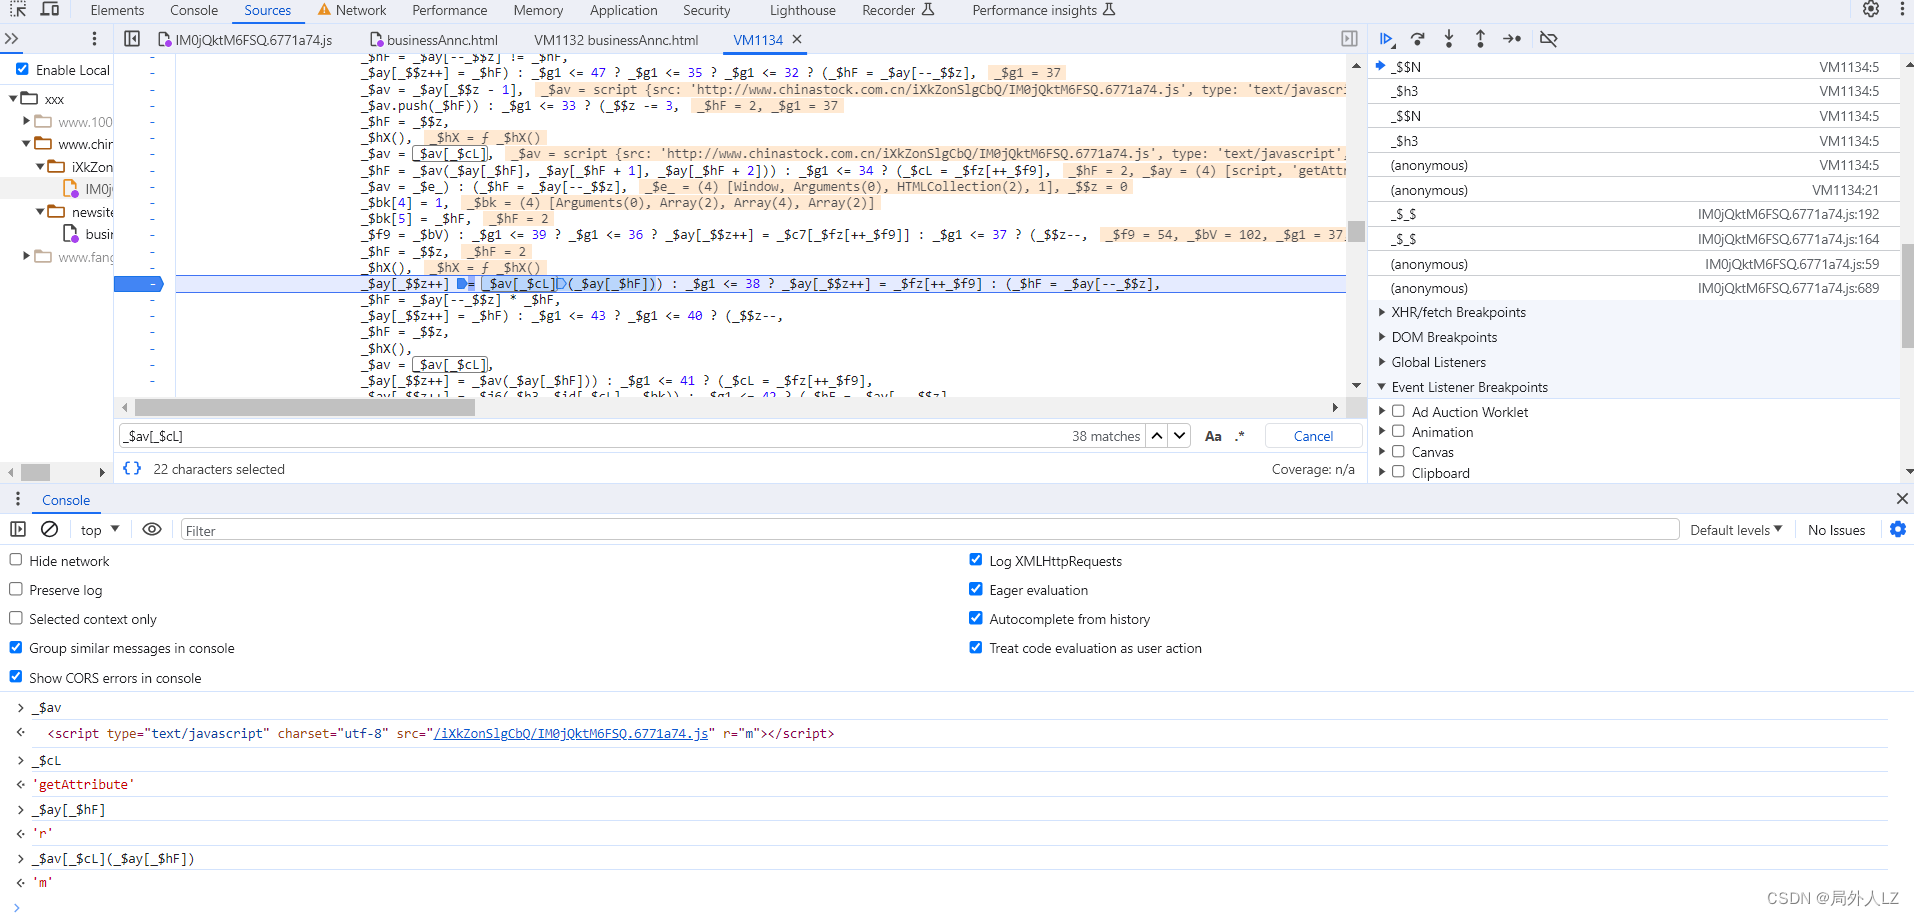1914x916 pixels.
Task: Go to previous search match
Action: [x=1157, y=436]
